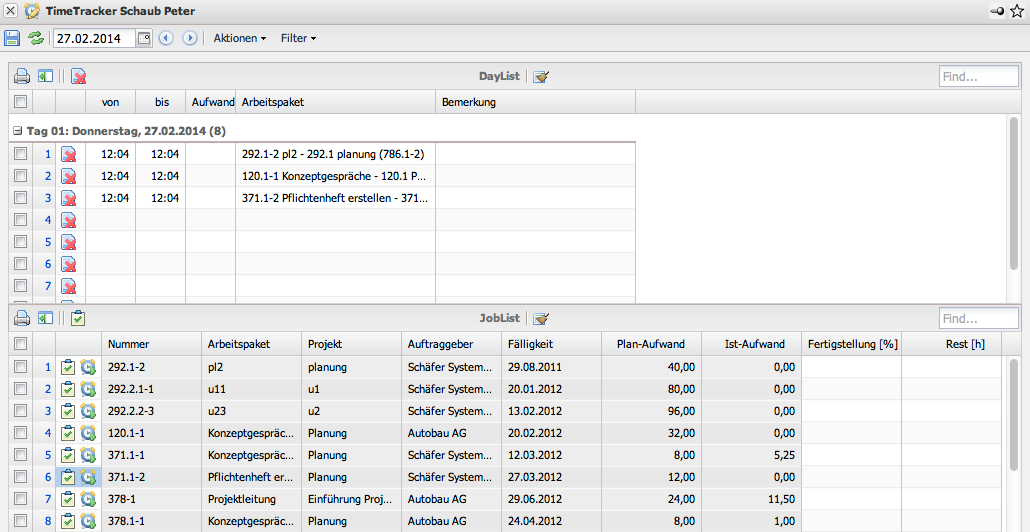This screenshot has width=1030, height=532.
Task: Open the Aktionen dropdown menu
Action: 240,38
